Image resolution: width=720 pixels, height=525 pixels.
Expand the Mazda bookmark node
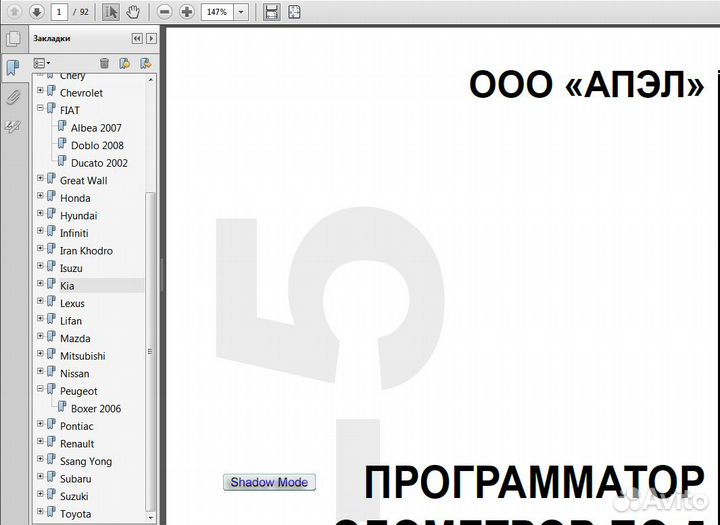pyautogui.click(x=40, y=336)
